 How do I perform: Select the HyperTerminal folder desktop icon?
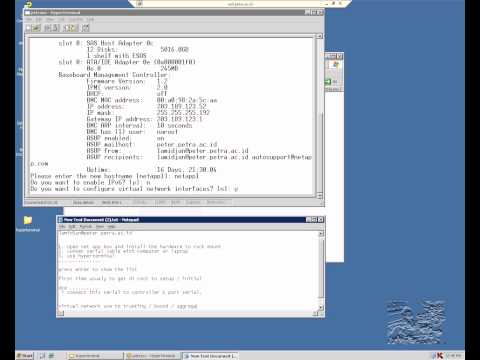28,223
